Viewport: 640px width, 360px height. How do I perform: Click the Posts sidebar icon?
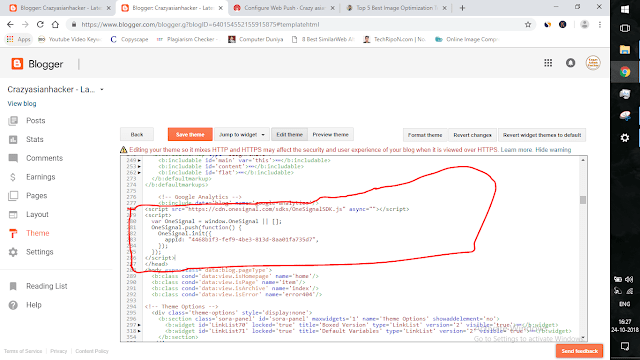(x=13, y=120)
